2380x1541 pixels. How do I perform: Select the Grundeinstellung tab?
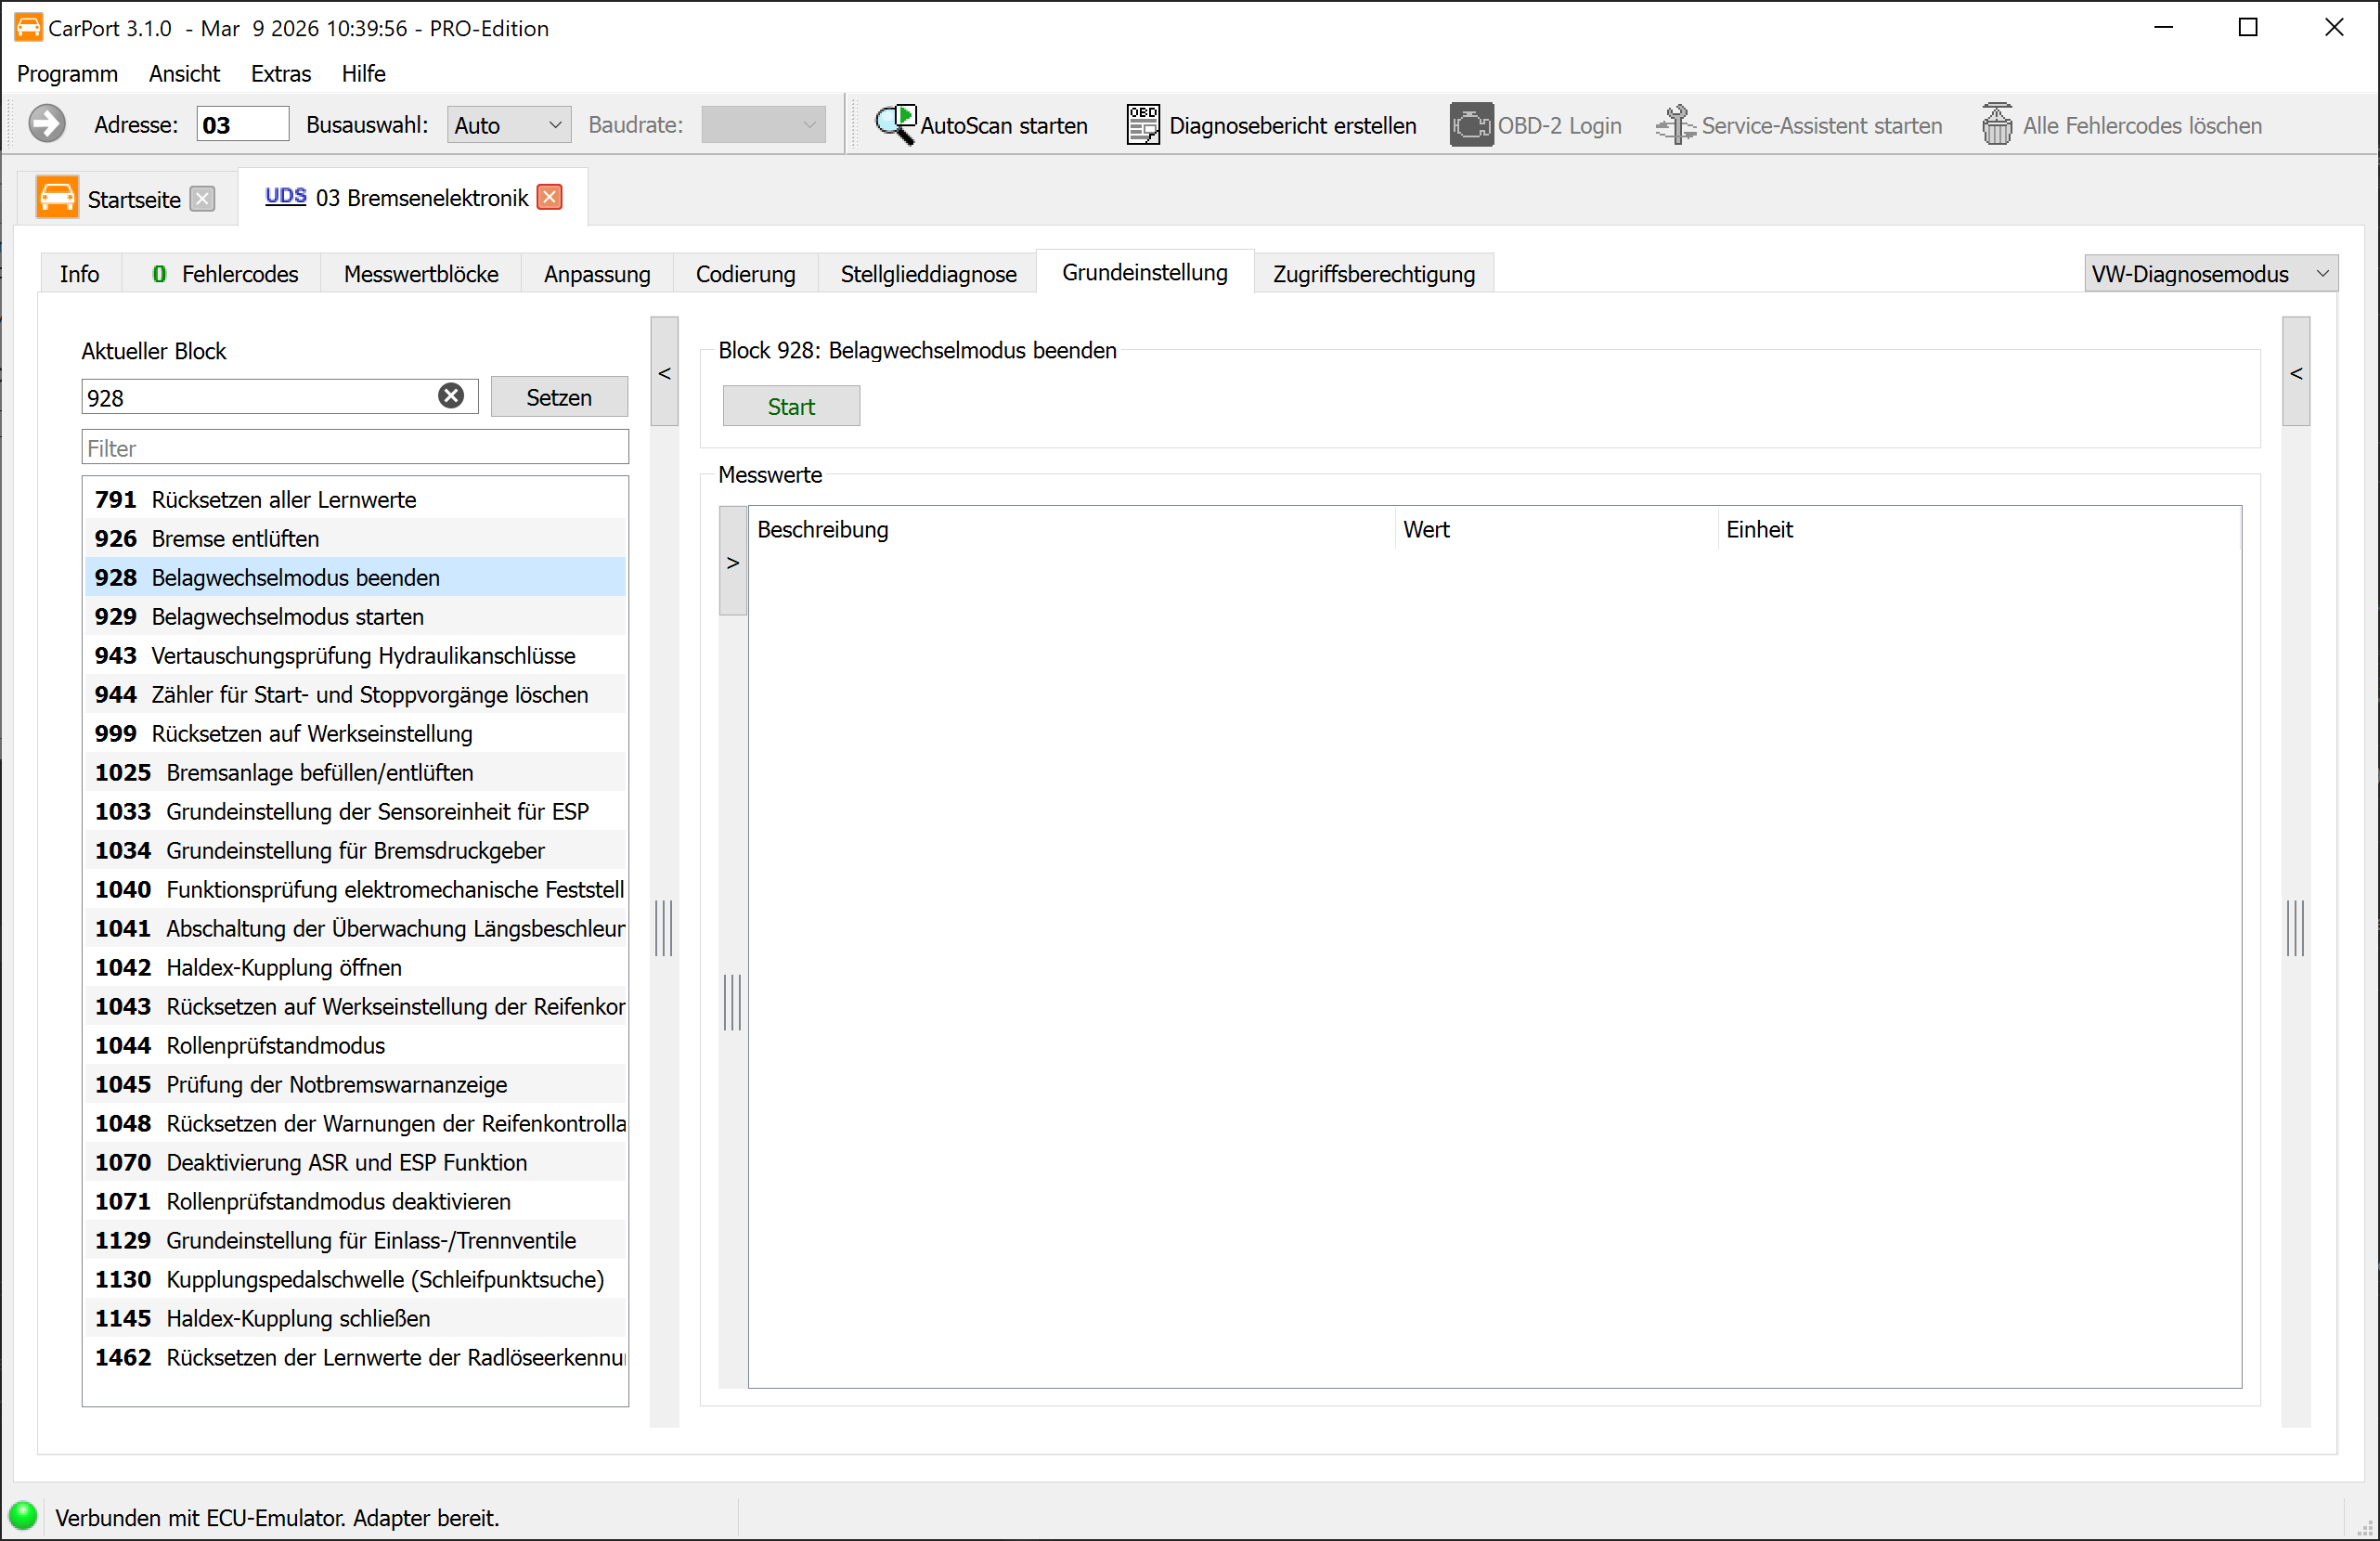click(1145, 272)
